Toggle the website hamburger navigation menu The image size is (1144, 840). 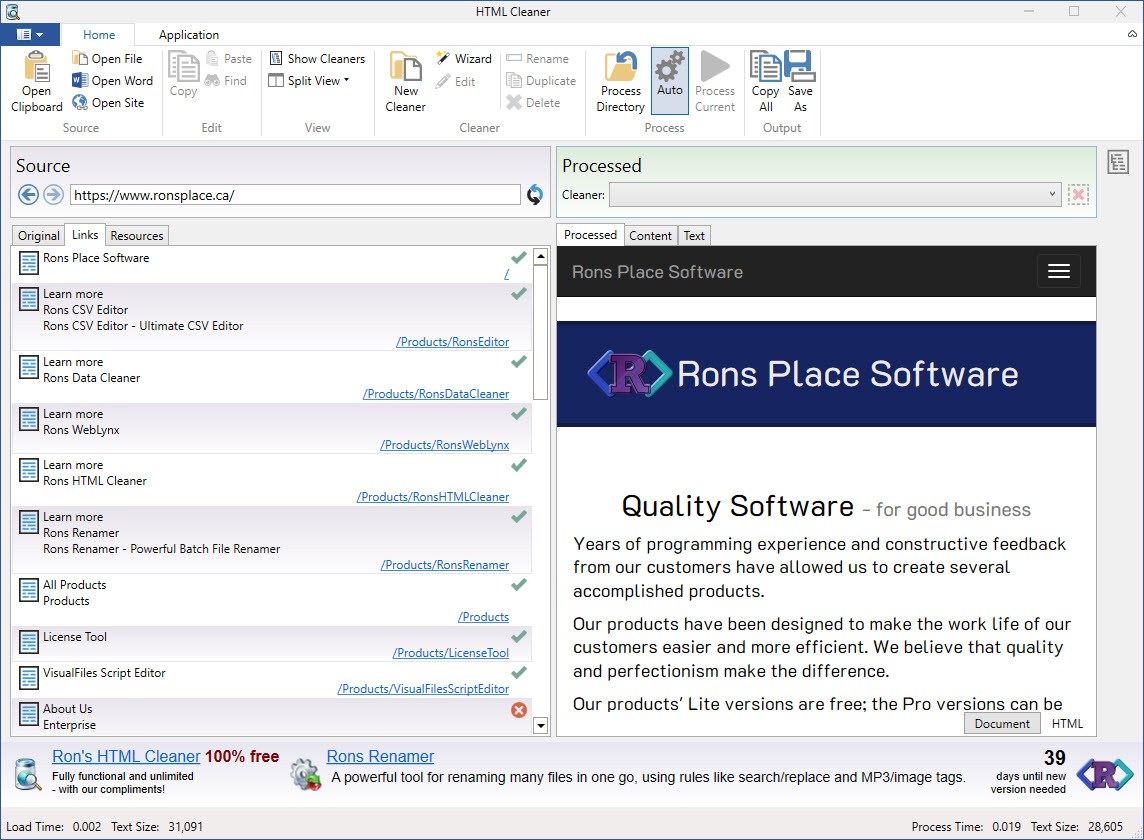click(1058, 272)
